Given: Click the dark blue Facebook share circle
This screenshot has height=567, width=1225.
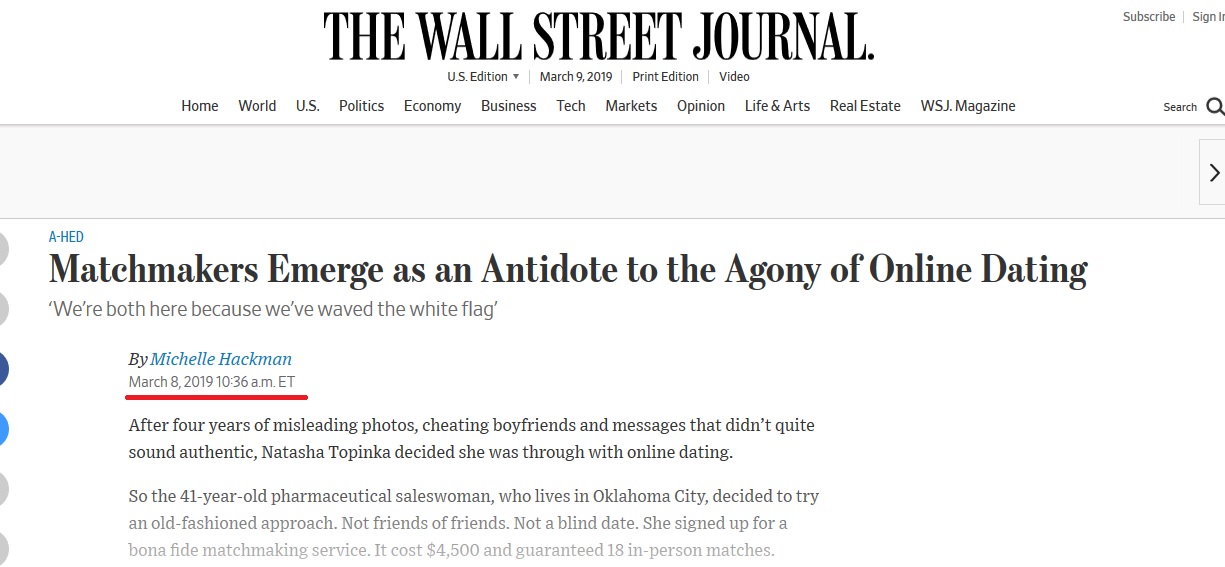Looking at the screenshot, I should click(x=3, y=370).
